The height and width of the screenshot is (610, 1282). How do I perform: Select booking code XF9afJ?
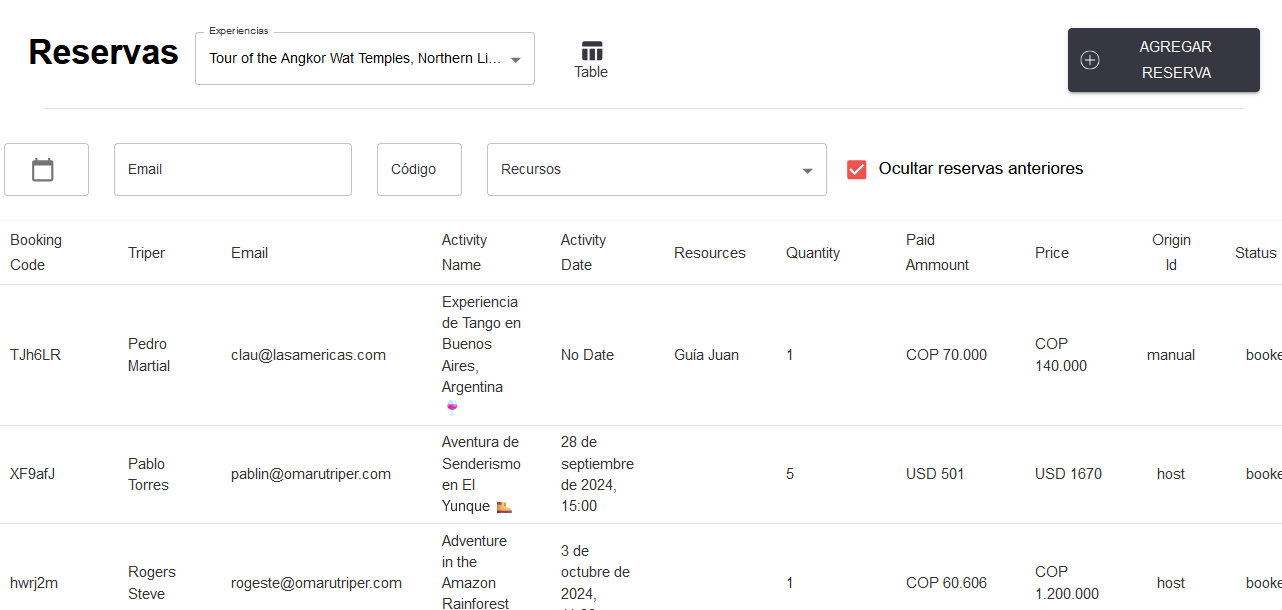pos(32,474)
